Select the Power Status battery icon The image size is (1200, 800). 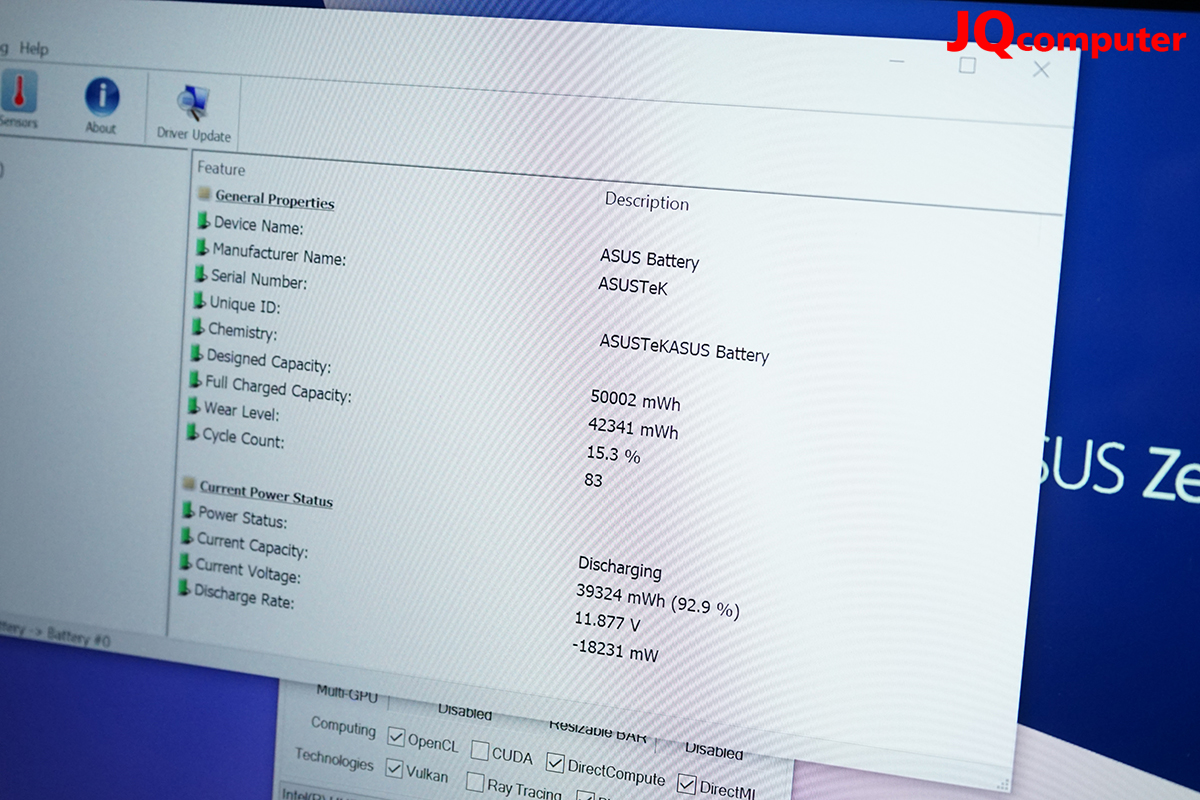[188, 510]
